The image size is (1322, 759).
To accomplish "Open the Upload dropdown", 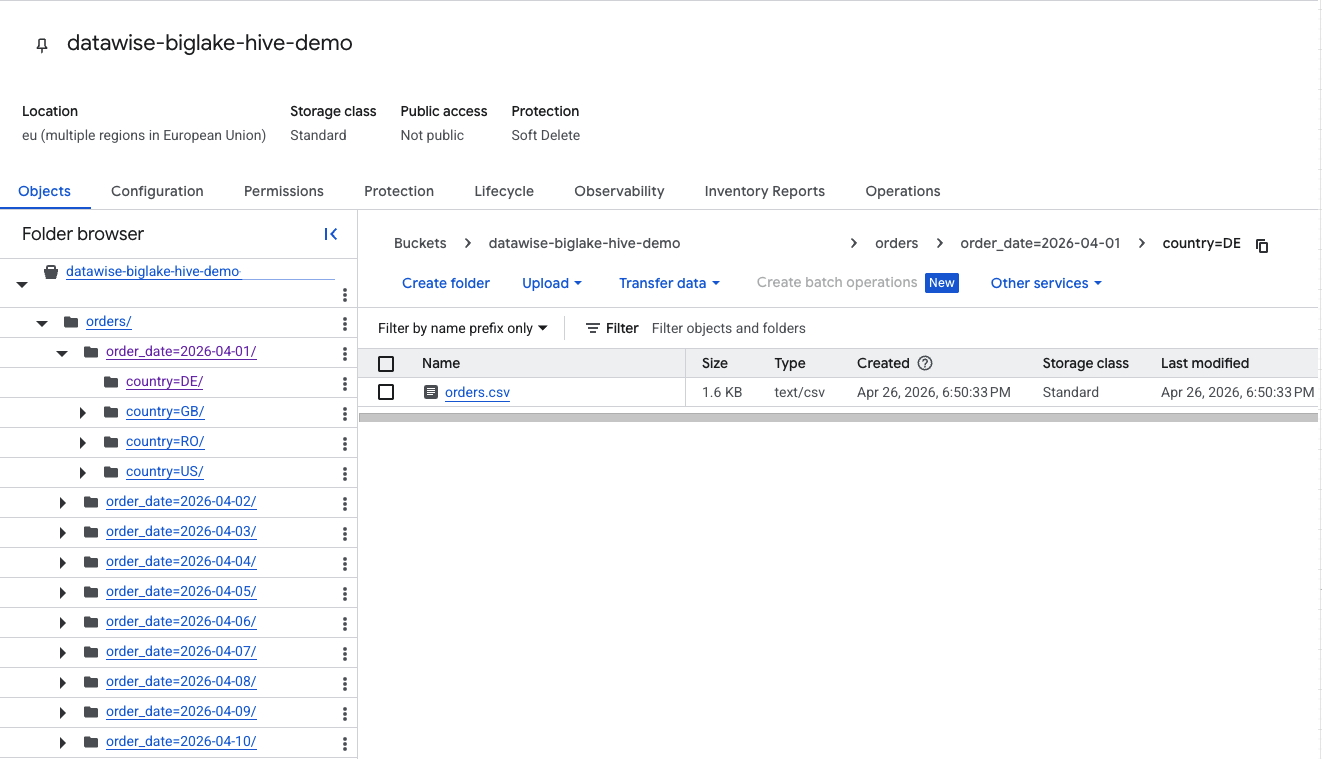I will coord(552,283).
